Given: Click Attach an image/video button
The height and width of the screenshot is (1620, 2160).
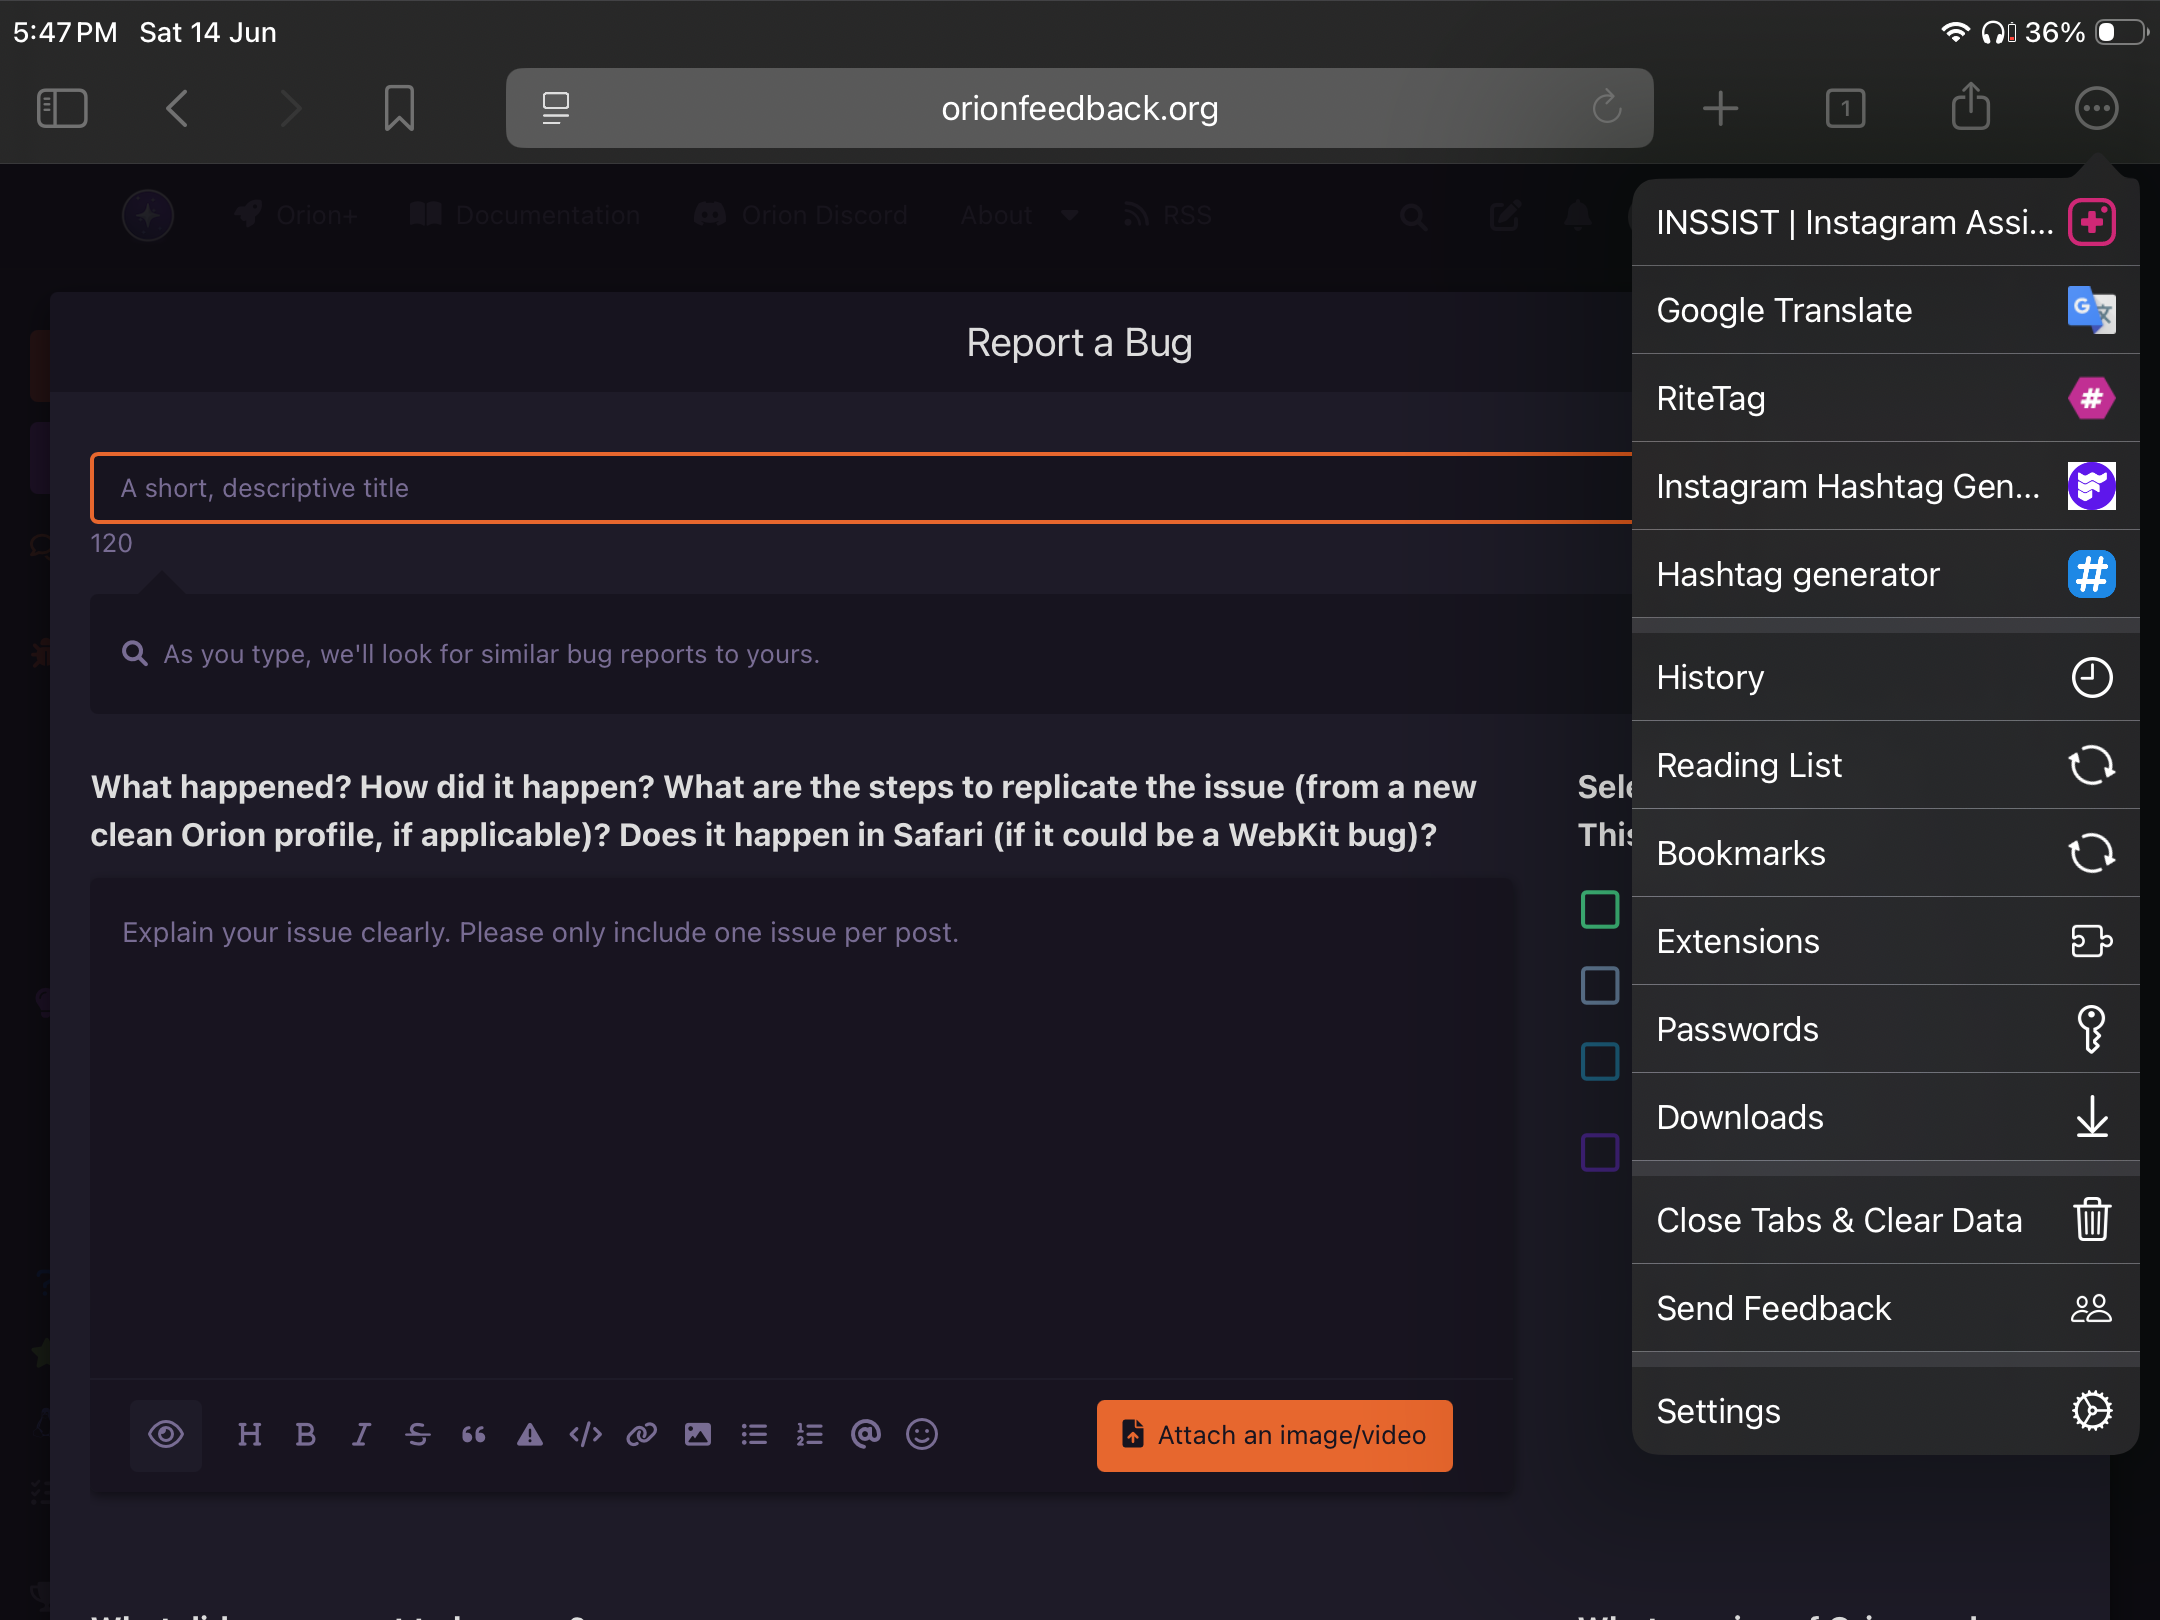Looking at the screenshot, I should [1274, 1435].
